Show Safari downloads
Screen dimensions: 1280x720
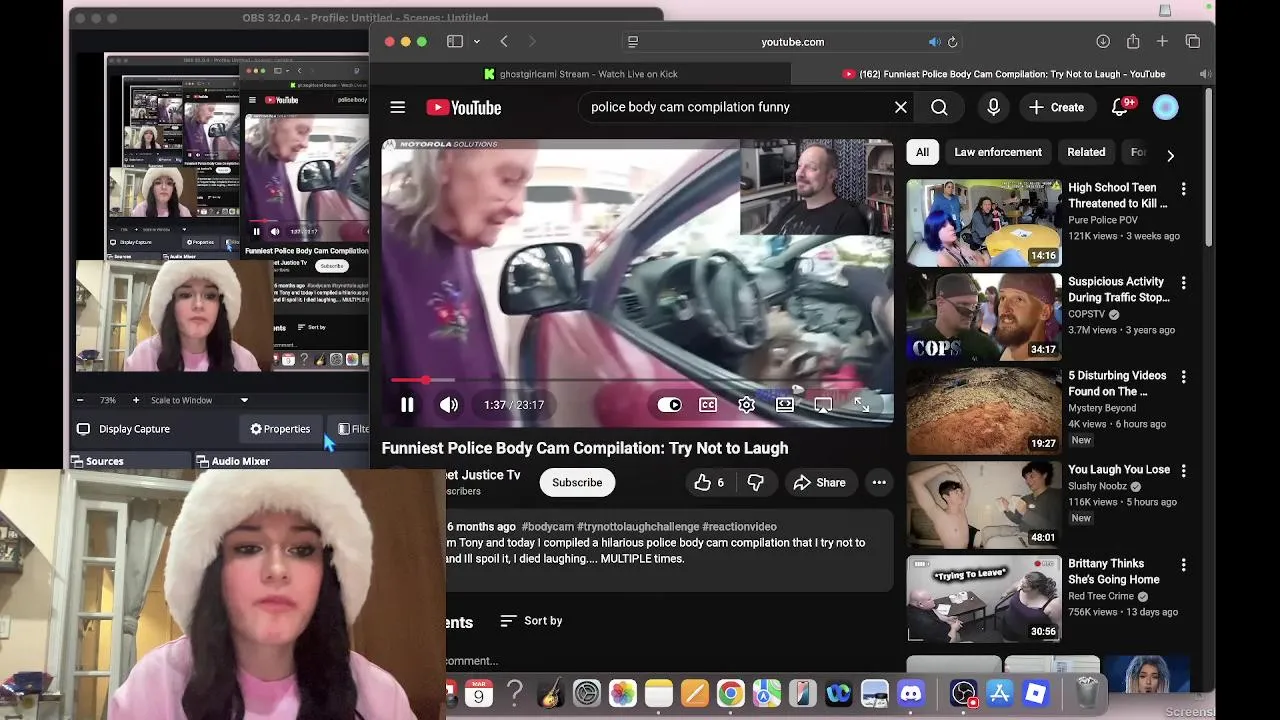click(x=1103, y=42)
